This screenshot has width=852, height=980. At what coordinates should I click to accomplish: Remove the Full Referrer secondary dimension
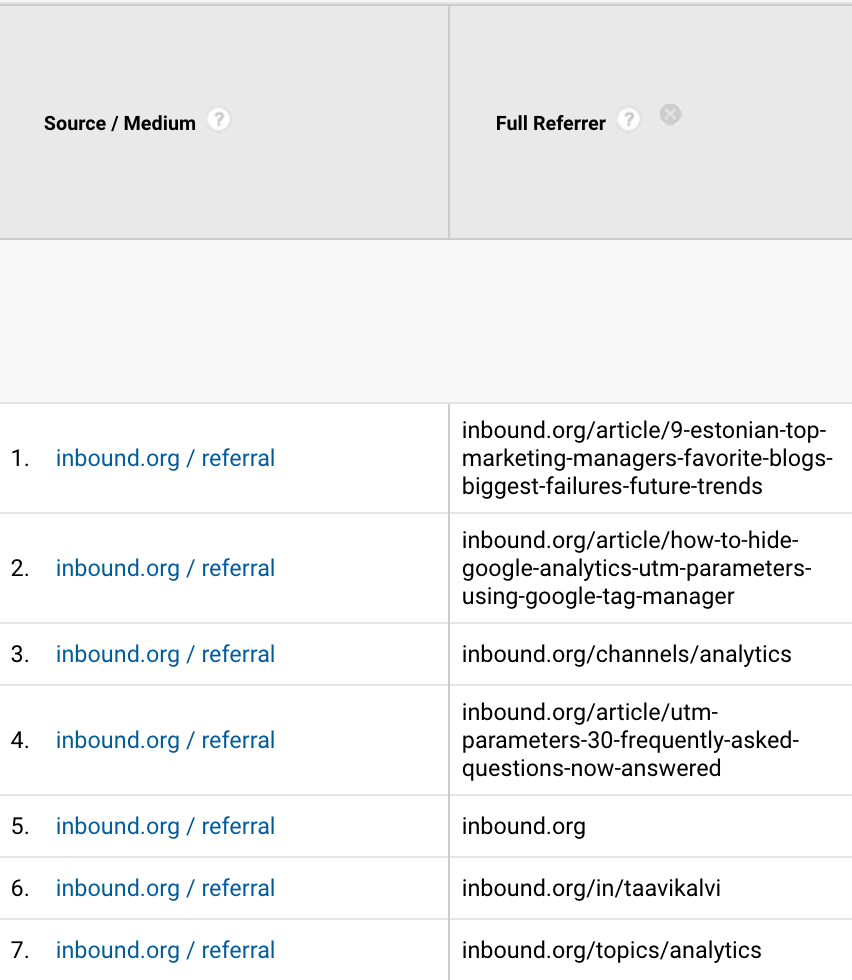[671, 115]
